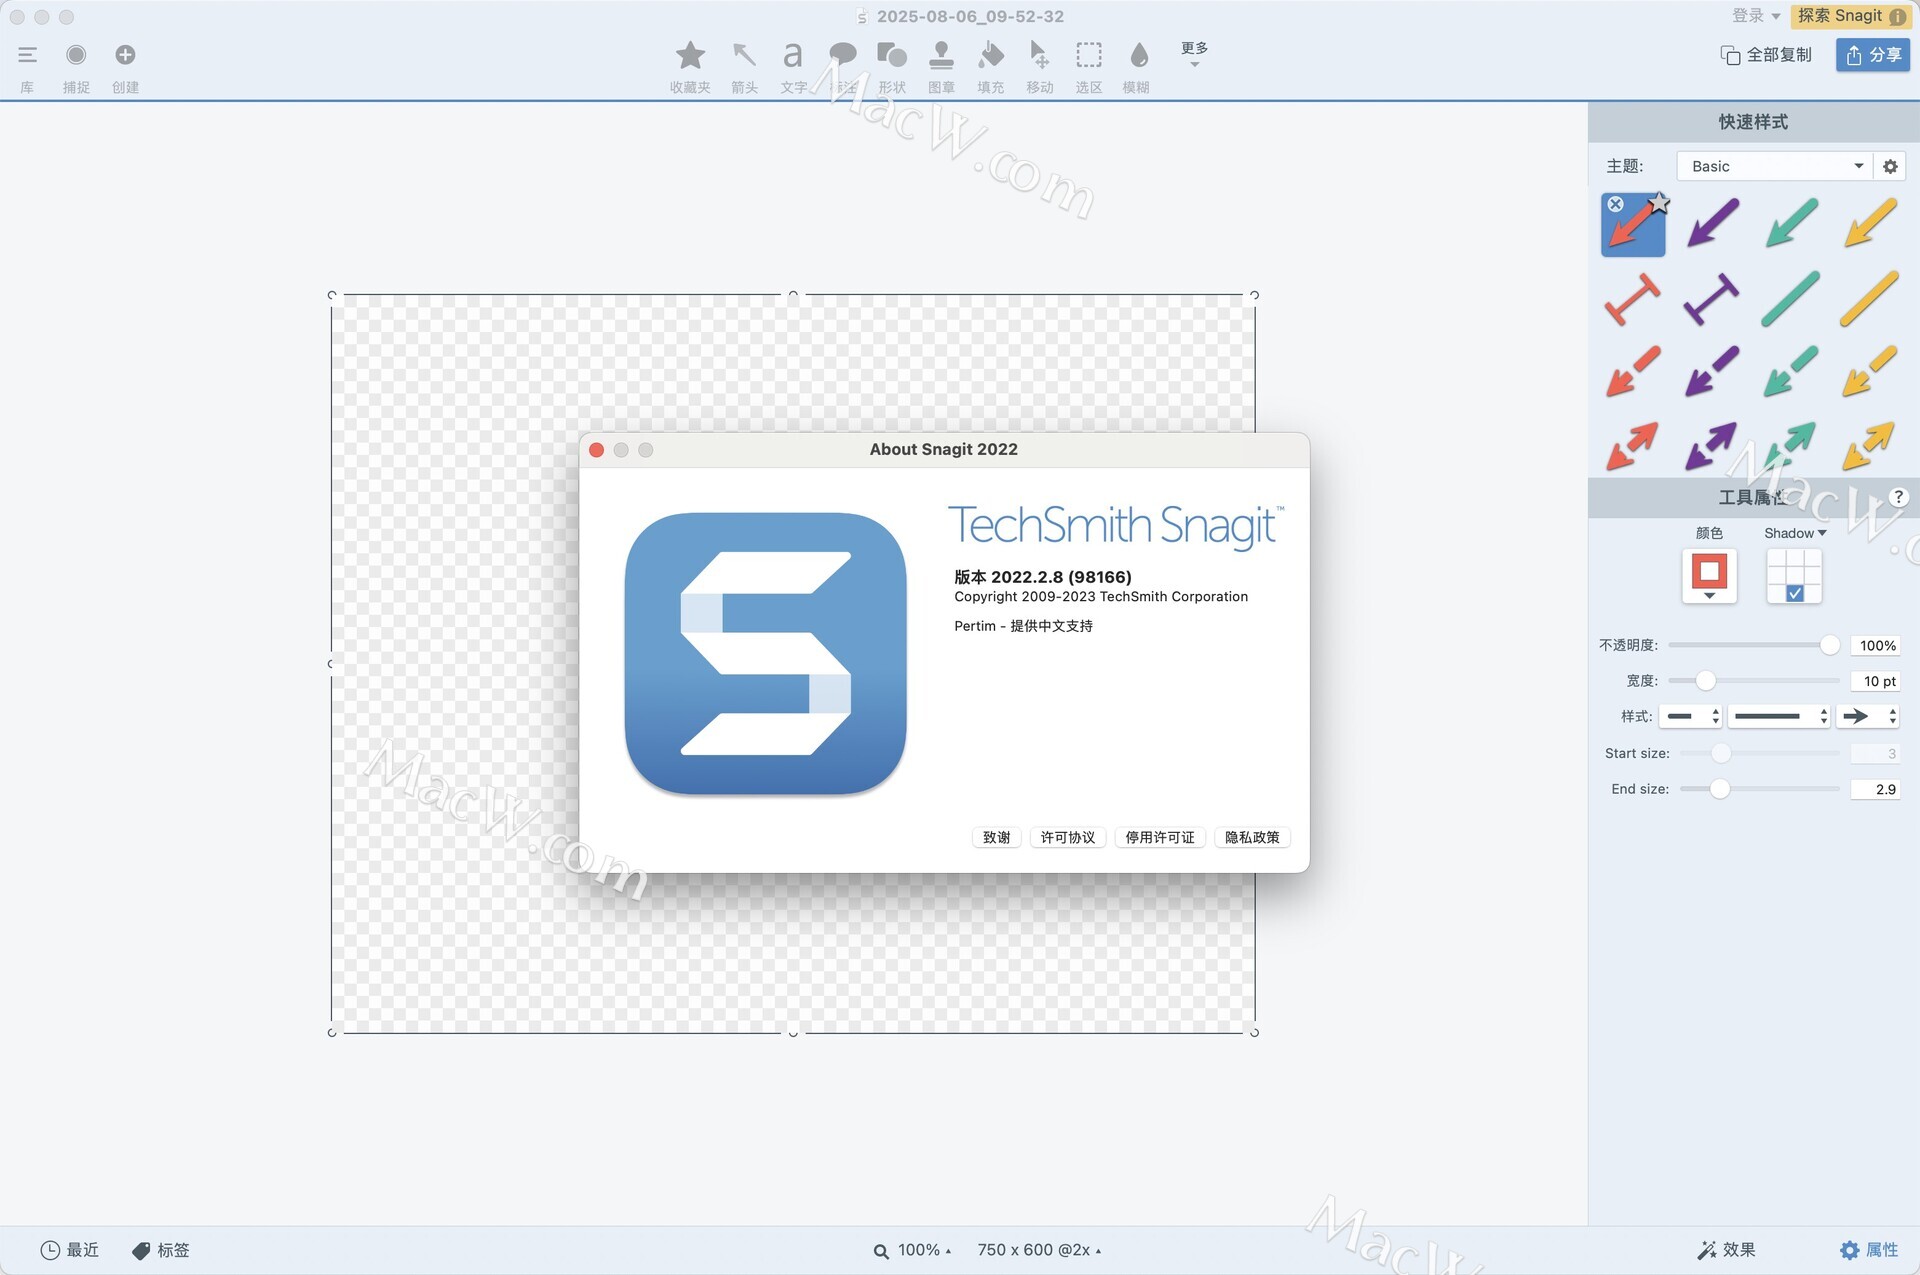Choose the purple single arrow quick style

coord(1712,223)
